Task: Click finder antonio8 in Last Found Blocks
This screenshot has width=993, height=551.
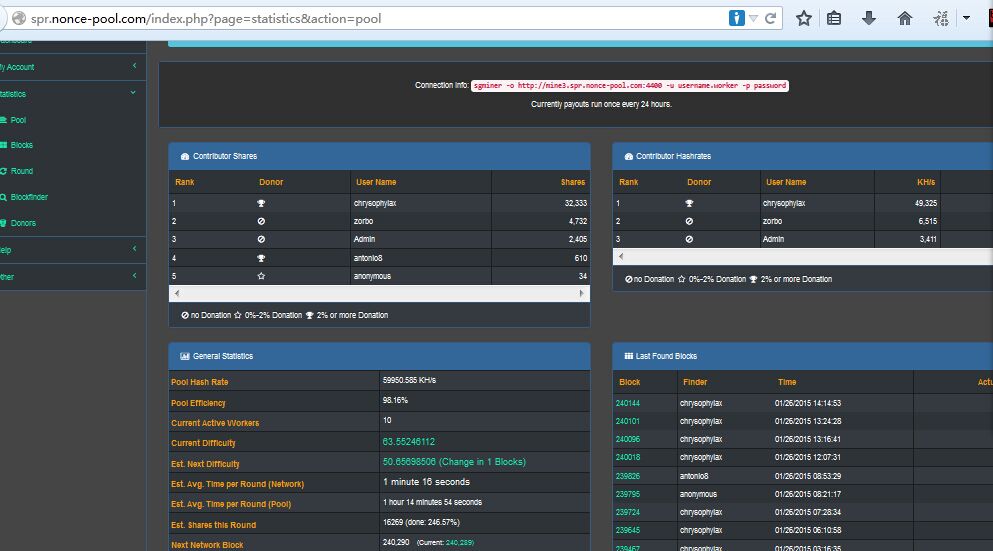Action: (694, 476)
